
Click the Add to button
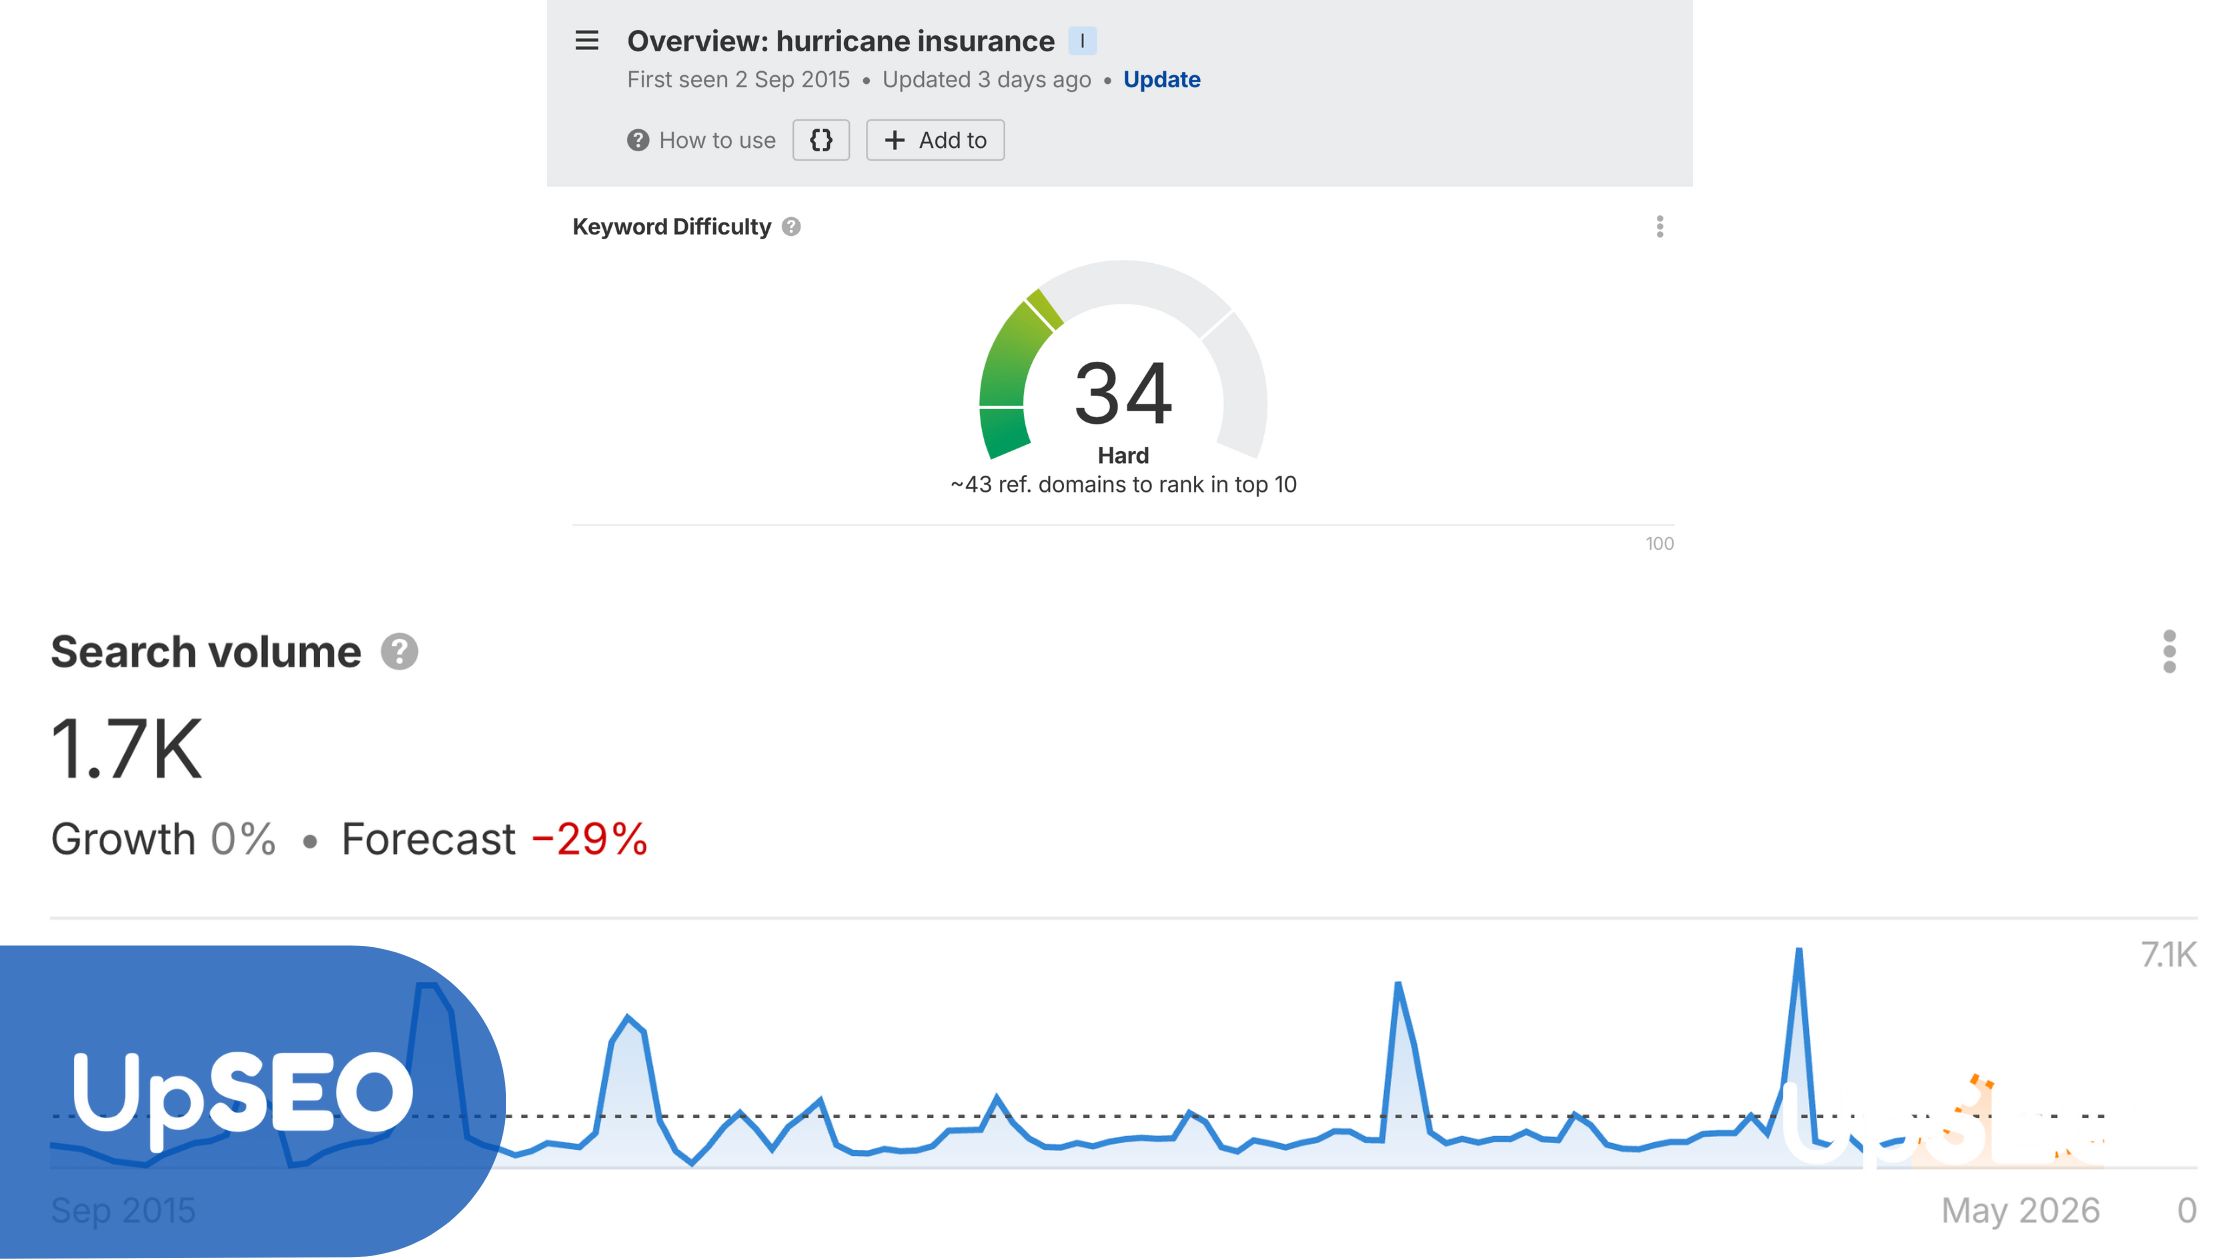935,140
